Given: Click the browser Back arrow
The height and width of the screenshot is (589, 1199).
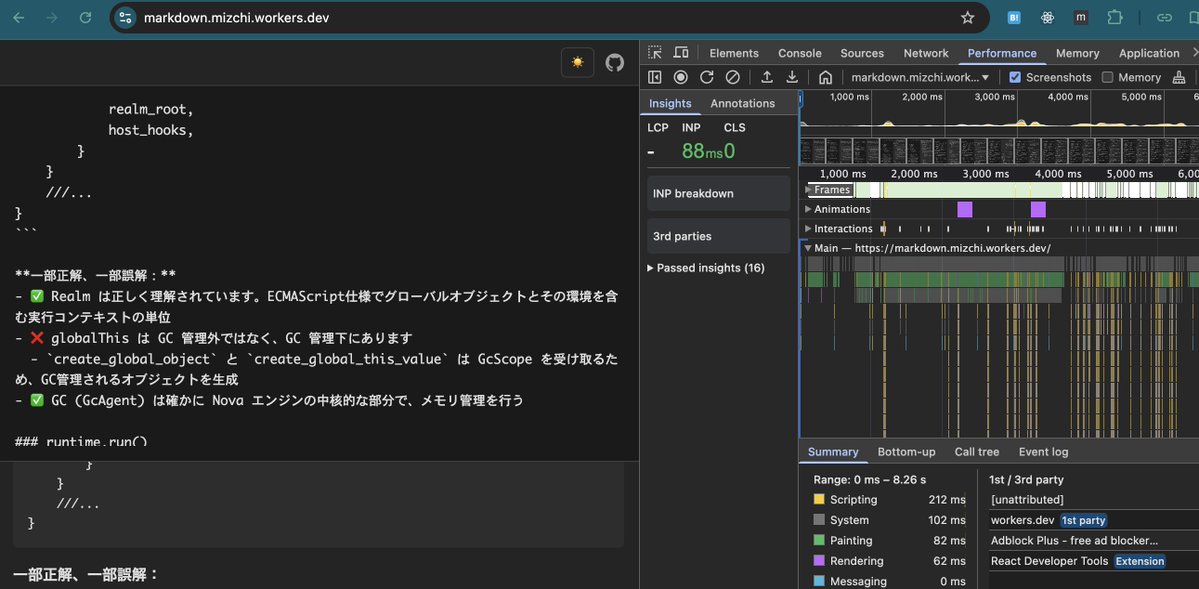Looking at the screenshot, I should tap(18, 18).
